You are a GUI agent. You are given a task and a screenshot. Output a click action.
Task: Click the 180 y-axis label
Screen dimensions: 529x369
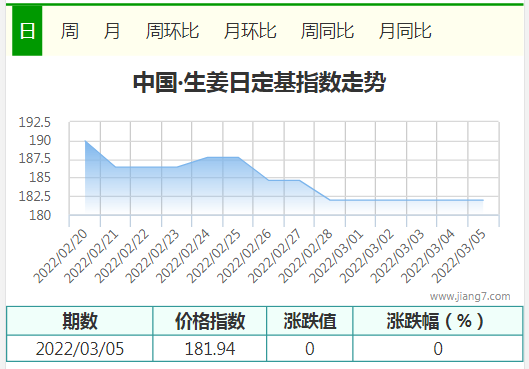click(40, 215)
